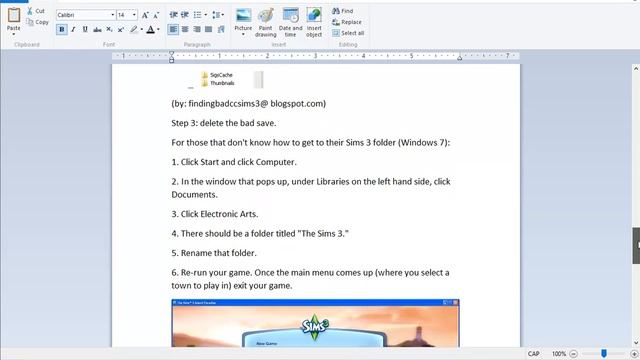Open the list style dropdown arrow
Image resolution: width=640 pixels, height=360 pixels.
pyautogui.click(x=205, y=15)
